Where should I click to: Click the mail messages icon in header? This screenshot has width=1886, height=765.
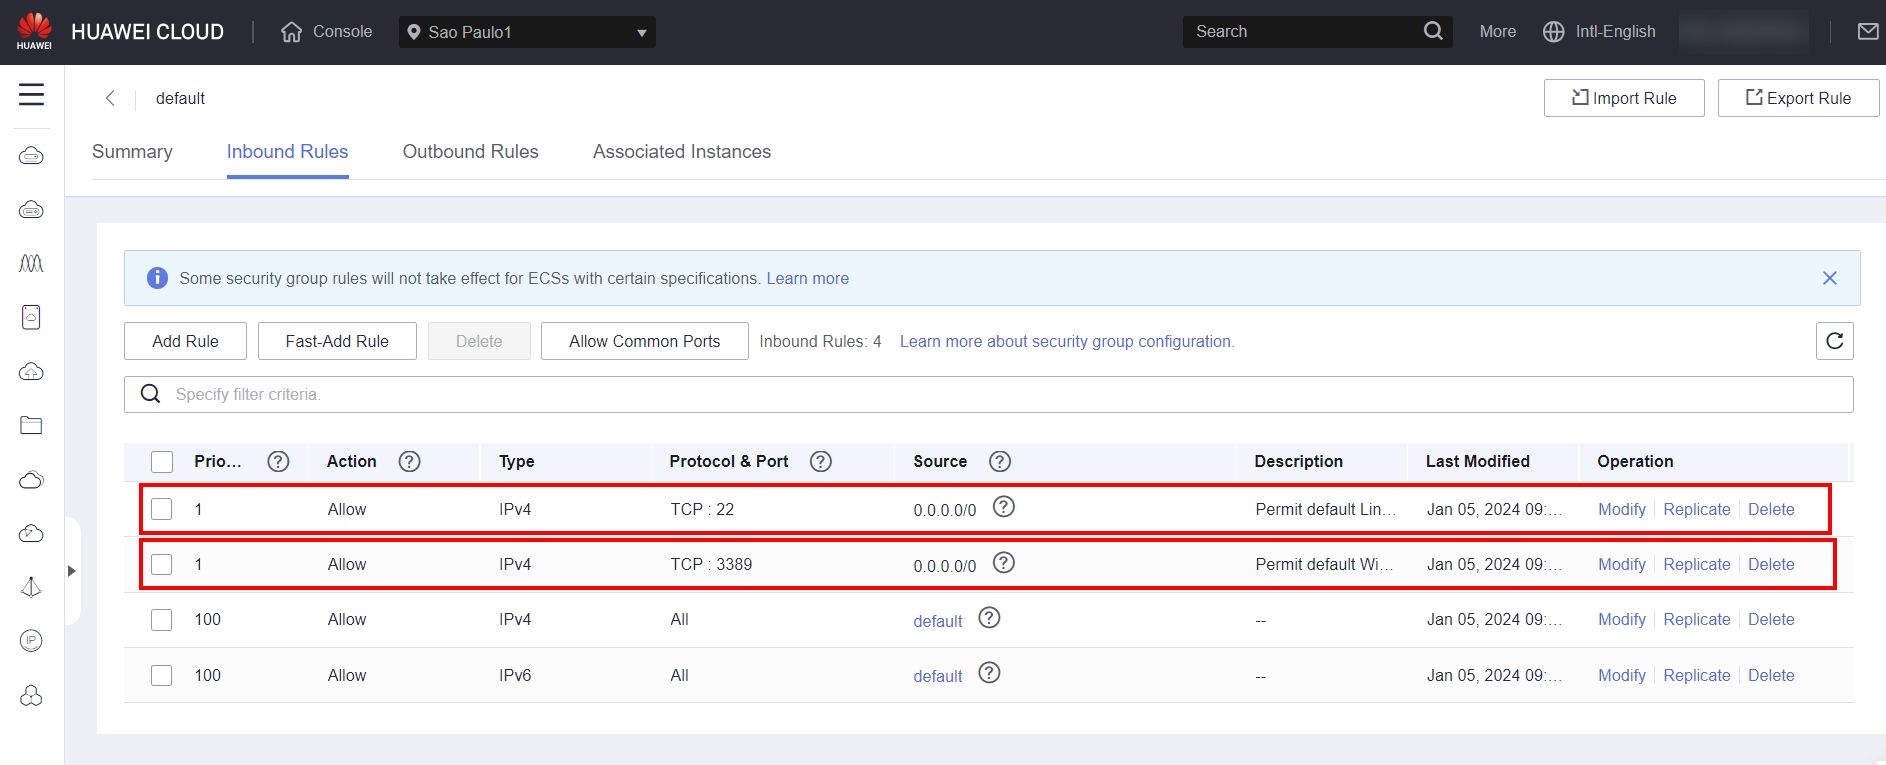point(1867,32)
